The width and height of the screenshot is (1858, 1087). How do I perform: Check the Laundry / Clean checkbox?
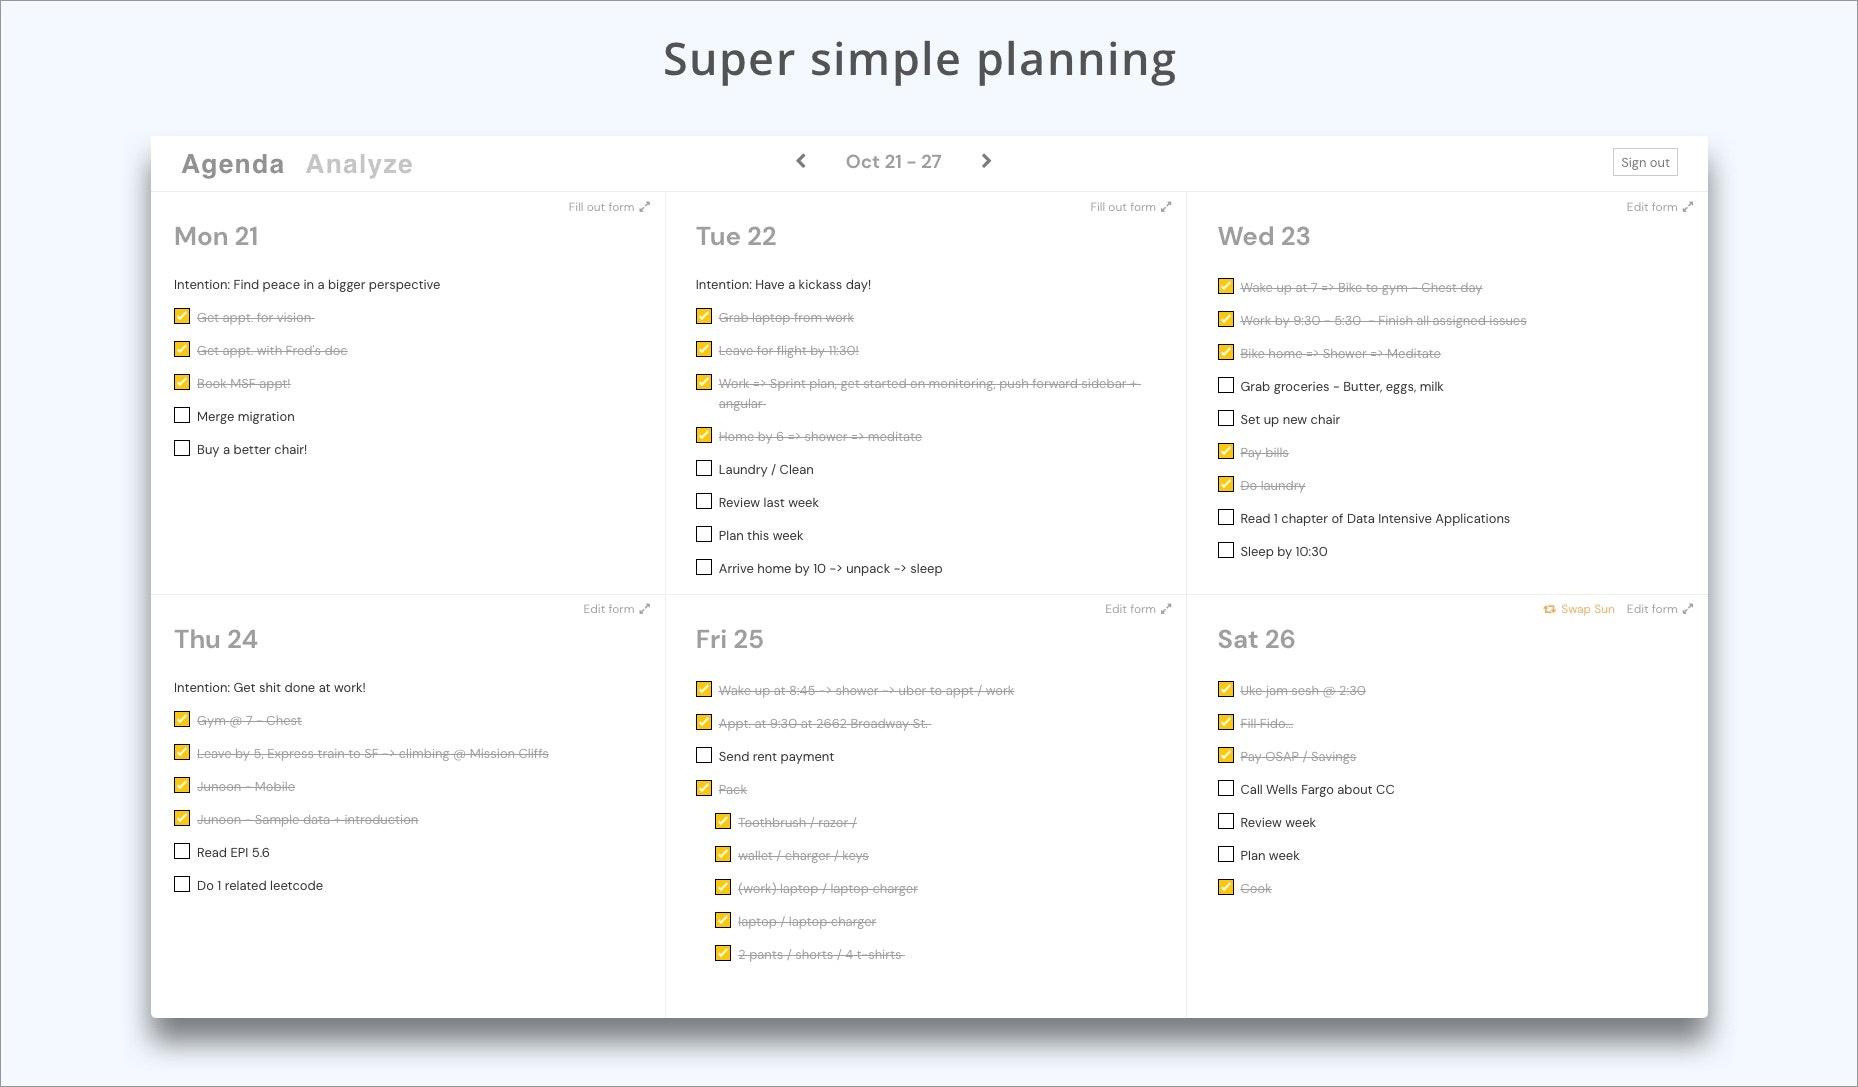(704, 468)
